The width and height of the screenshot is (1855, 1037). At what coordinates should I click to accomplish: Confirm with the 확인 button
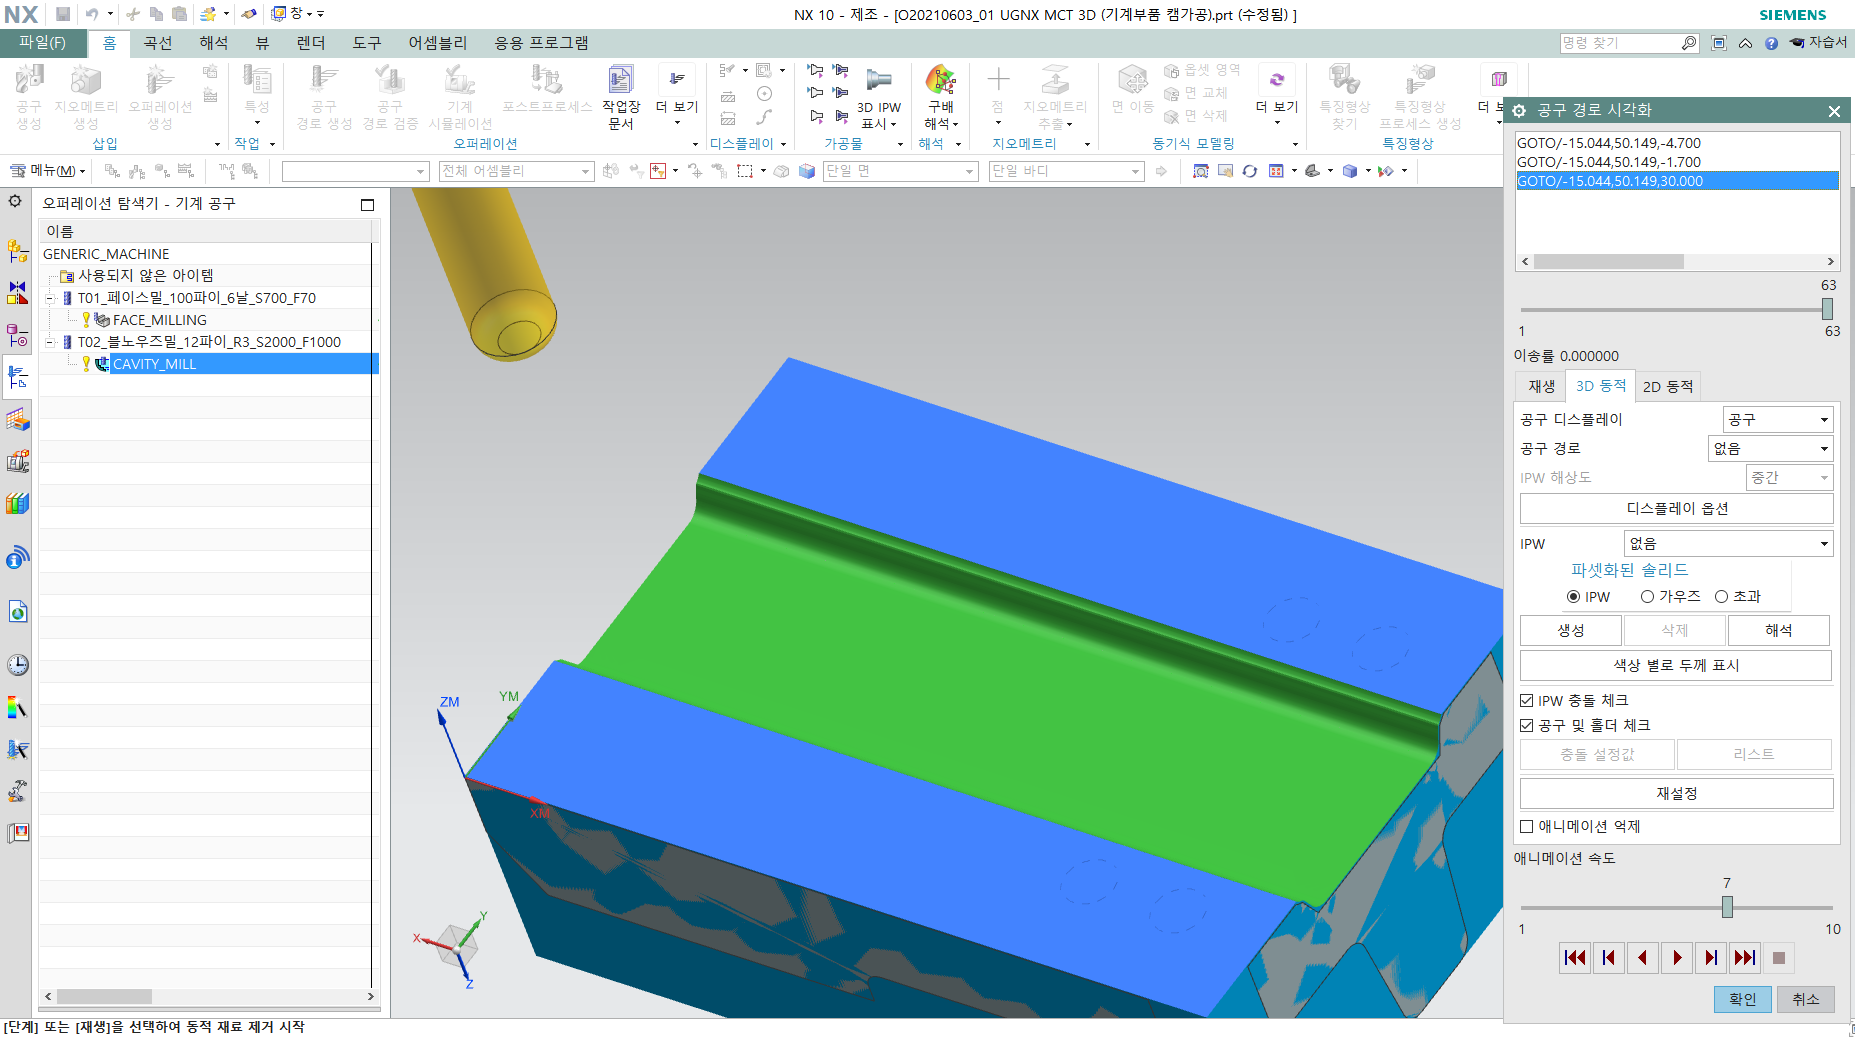pos(1742,999)
